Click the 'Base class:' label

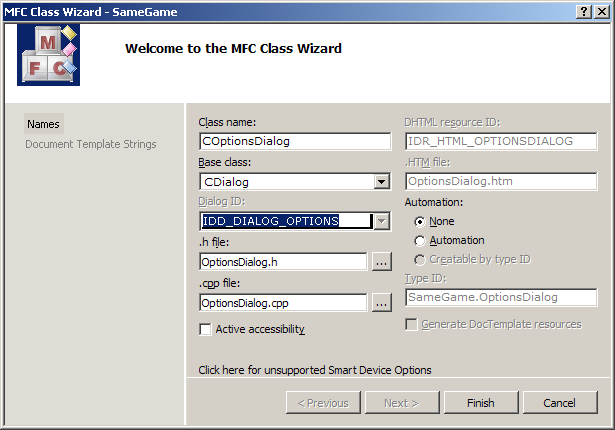pyautogui.click(x=224, y=162)
